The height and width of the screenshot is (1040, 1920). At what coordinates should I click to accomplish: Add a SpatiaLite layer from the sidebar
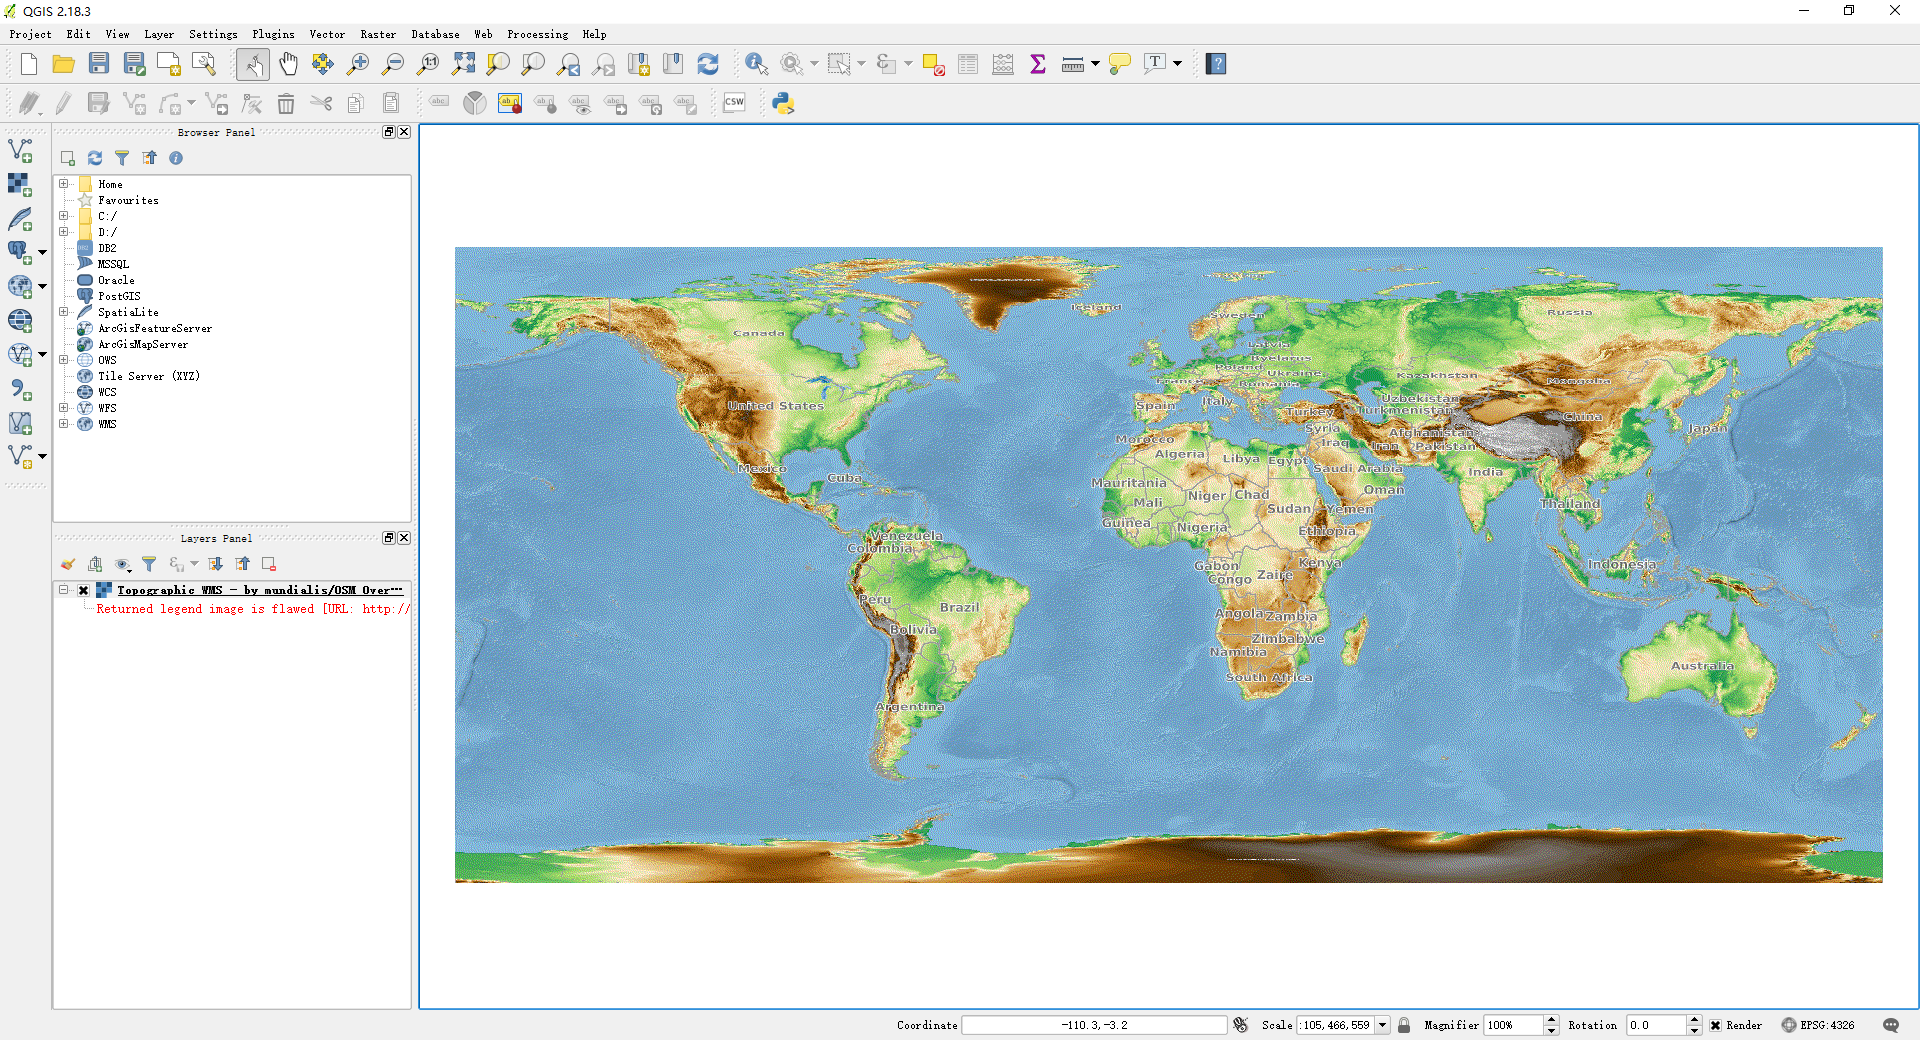point(20,219)
